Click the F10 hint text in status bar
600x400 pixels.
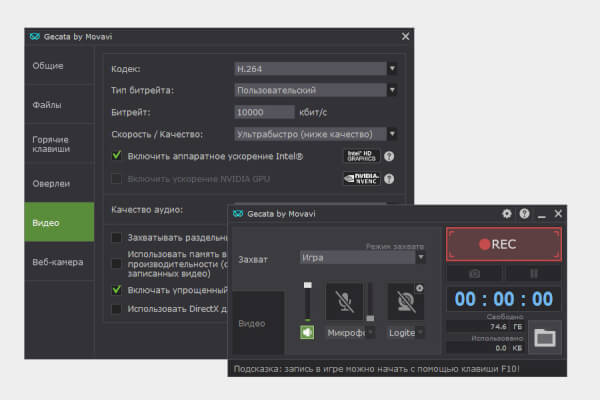pos(377,369)
